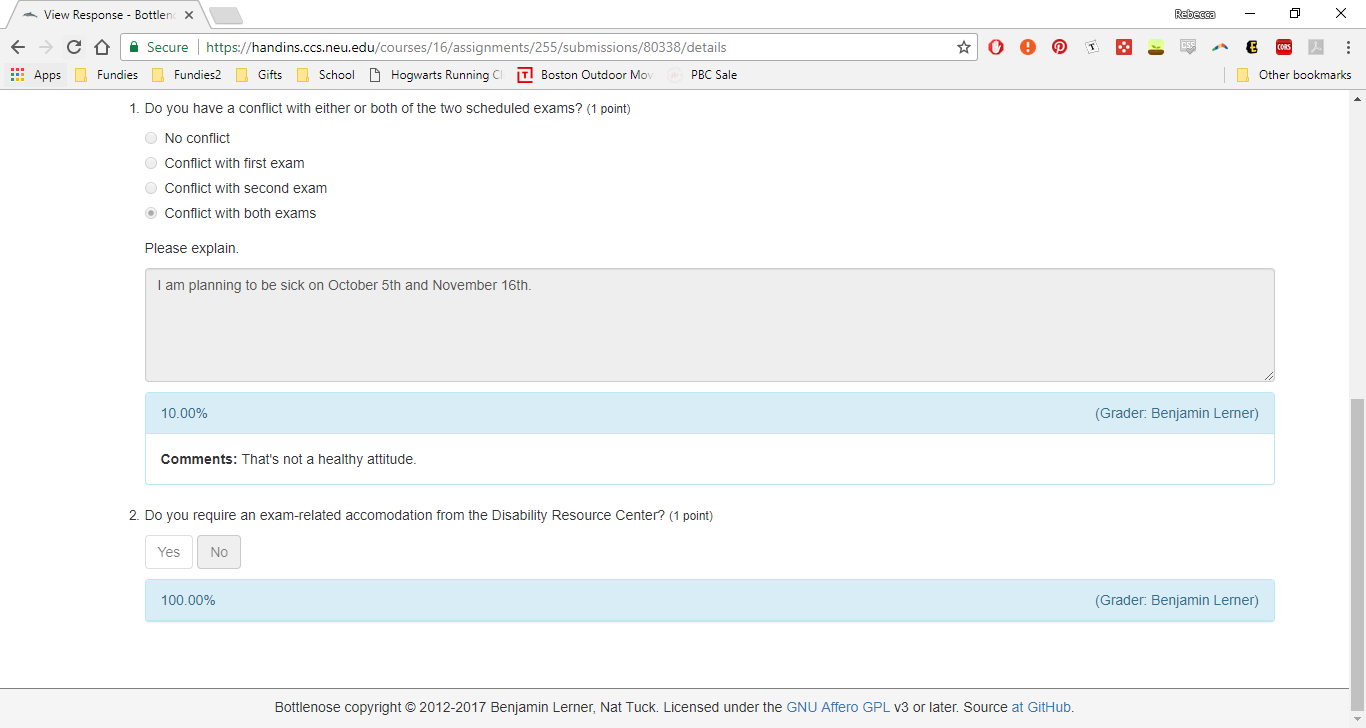Bookmark this page with the star
1366x728 pixels.
(964, 47)
